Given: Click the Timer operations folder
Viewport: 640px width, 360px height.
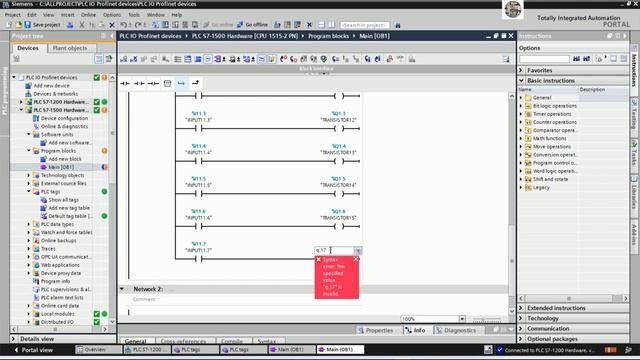Looking at the screenshot, I should (x=552, y=114).
